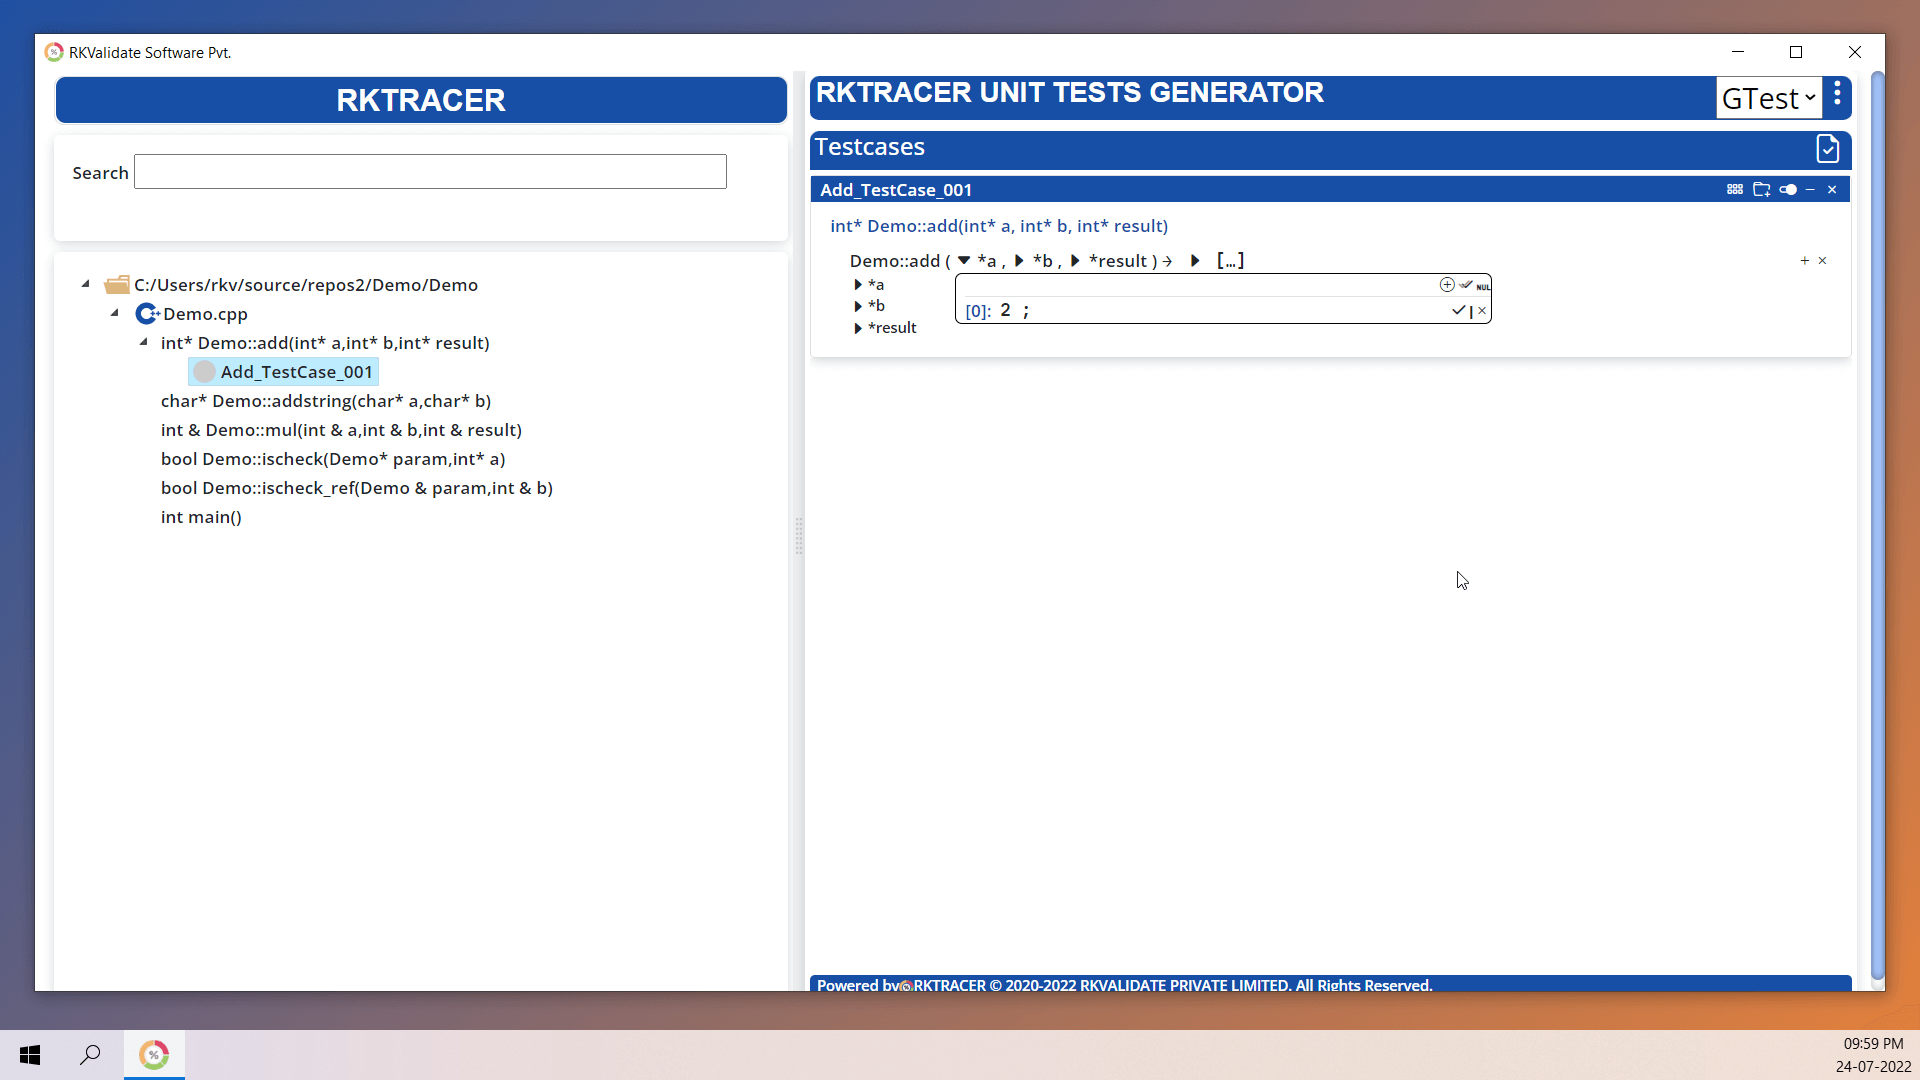Confirm the [0] value with the checkmark

pyautogui.click(x=1459, y=310)
